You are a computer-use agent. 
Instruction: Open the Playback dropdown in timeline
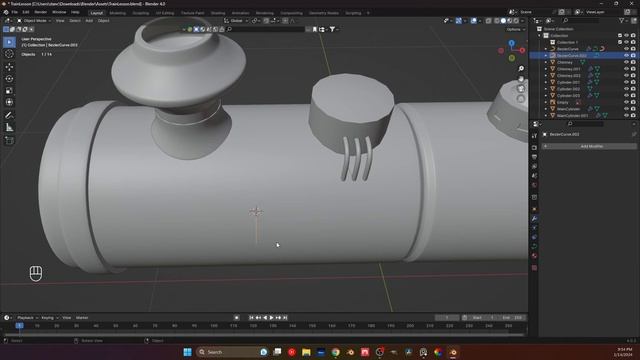(27, 318)
